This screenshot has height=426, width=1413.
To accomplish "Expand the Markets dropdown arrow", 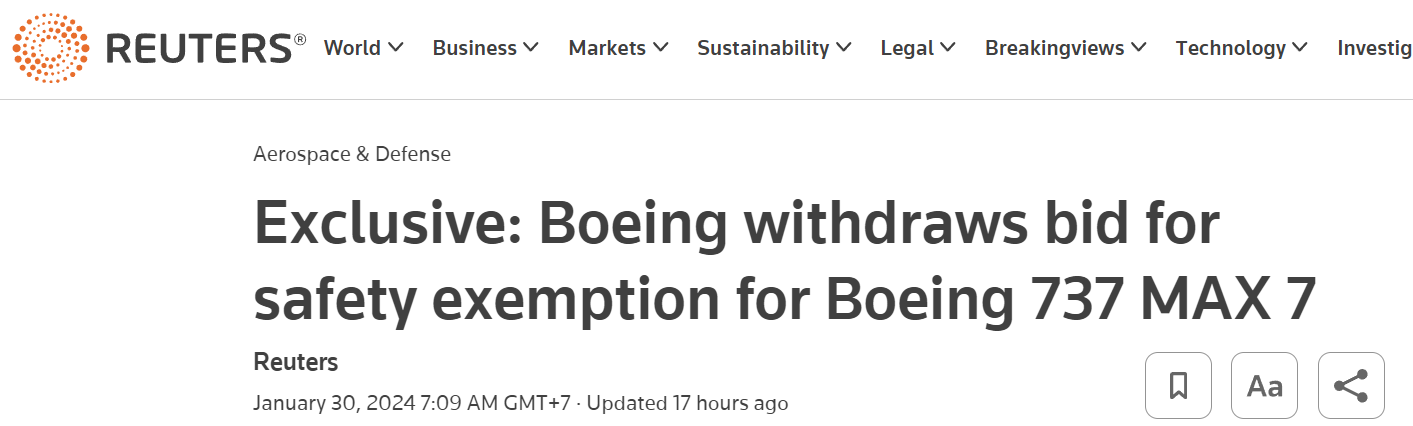I will [x=660, y=48].
